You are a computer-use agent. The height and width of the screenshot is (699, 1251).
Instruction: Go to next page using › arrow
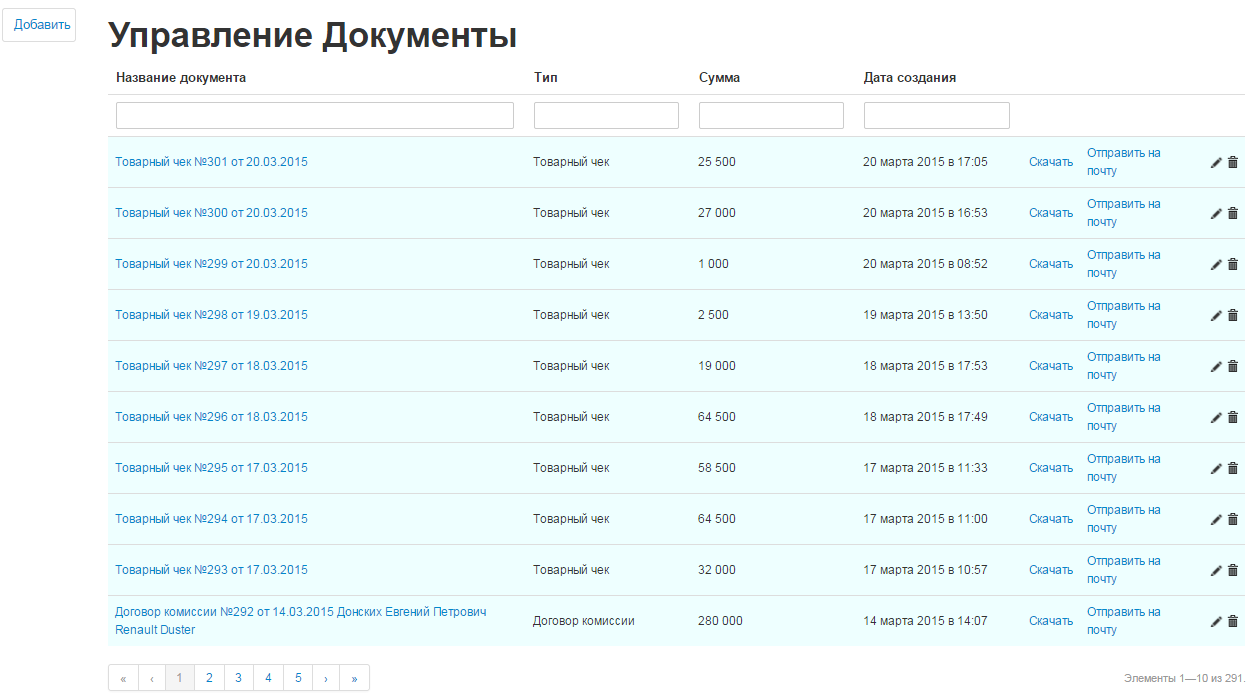tap(326, 678)
